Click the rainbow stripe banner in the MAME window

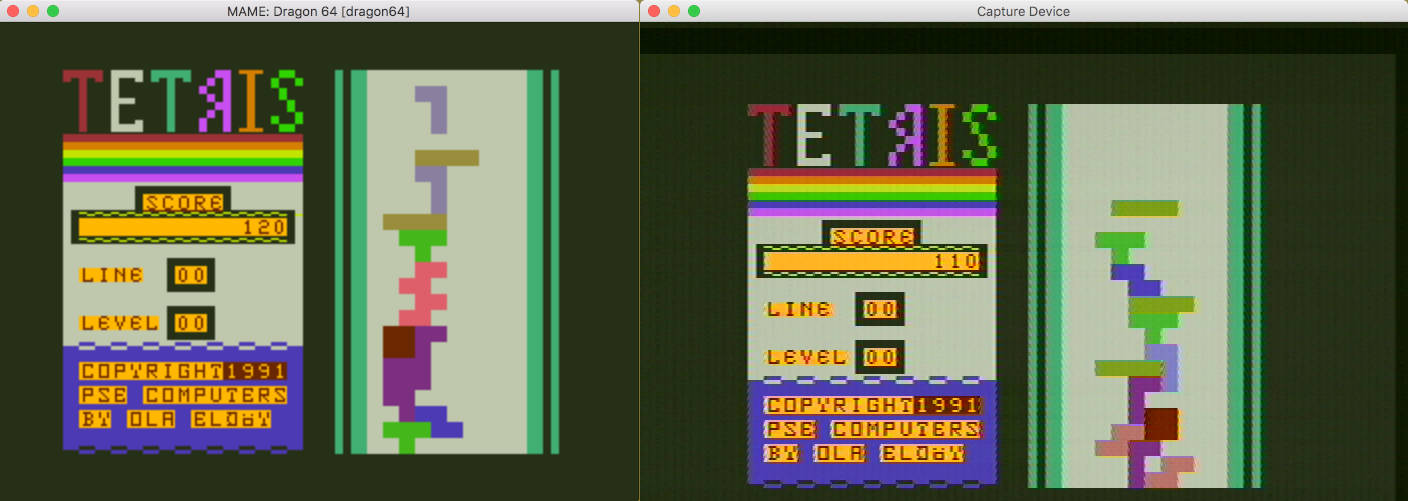[x=183, y=157]
